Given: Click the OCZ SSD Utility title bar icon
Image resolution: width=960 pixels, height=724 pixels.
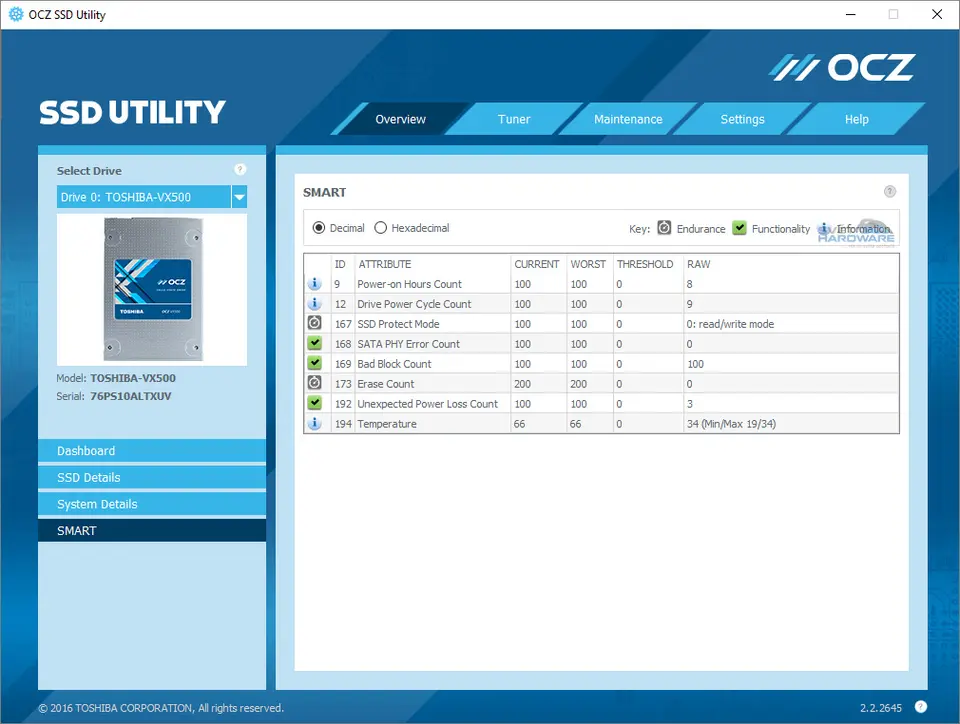Looking at the screenshot, I should pos(16,14).
